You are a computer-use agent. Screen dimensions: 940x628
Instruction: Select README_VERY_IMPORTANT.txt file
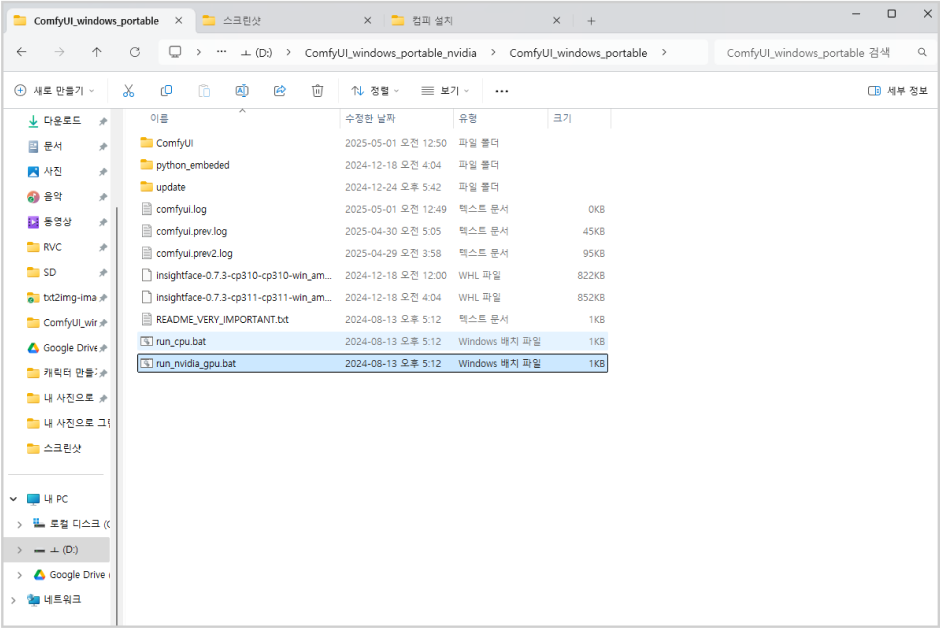click(x=372, y=319)
